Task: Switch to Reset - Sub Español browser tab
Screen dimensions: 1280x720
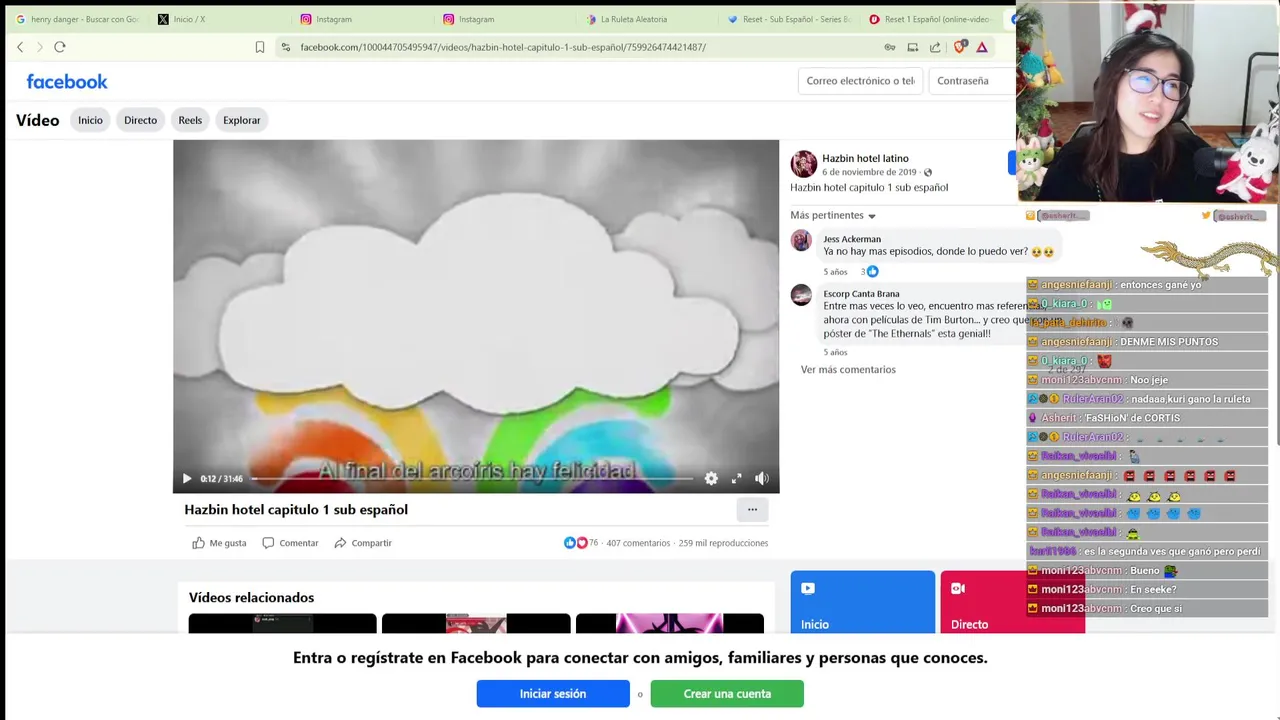Action: click(x=790, y=19)
